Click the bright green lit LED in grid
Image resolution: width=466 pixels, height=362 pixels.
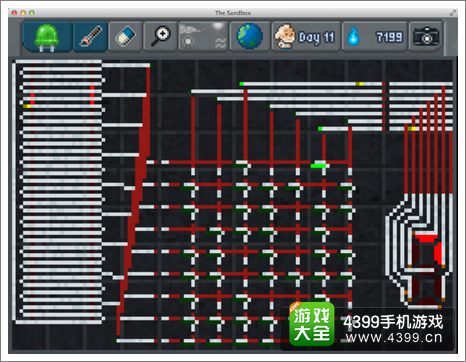pos(318,165)
